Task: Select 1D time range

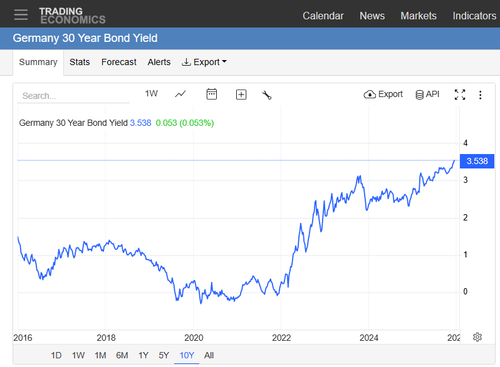Action: (56, 355)
